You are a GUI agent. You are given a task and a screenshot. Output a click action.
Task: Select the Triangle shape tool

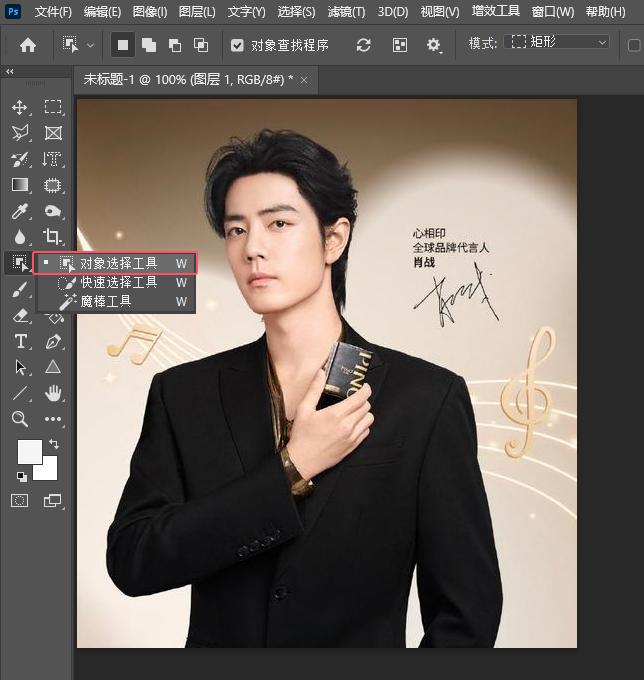[53, 367]
